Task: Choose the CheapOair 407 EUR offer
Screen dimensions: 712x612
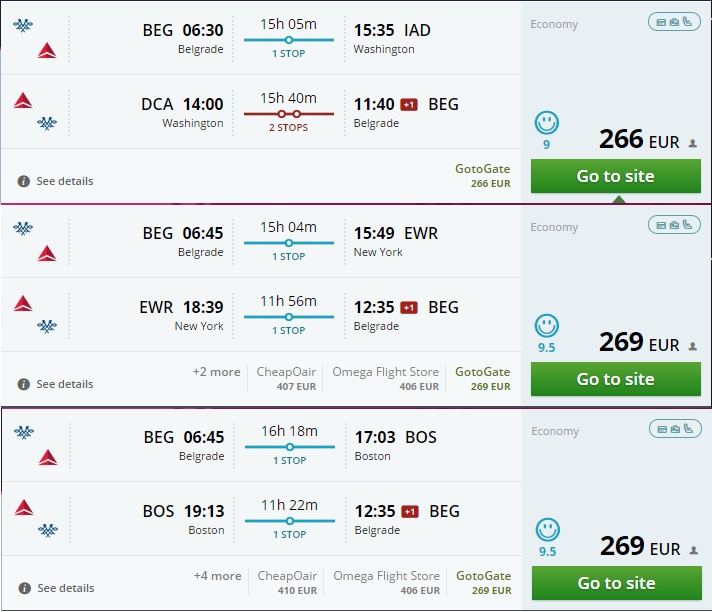Action: pyautogui.click(x=287, y=378)
